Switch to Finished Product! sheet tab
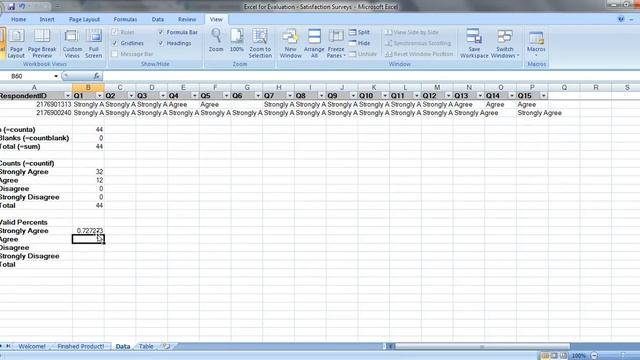 (80, 346)
